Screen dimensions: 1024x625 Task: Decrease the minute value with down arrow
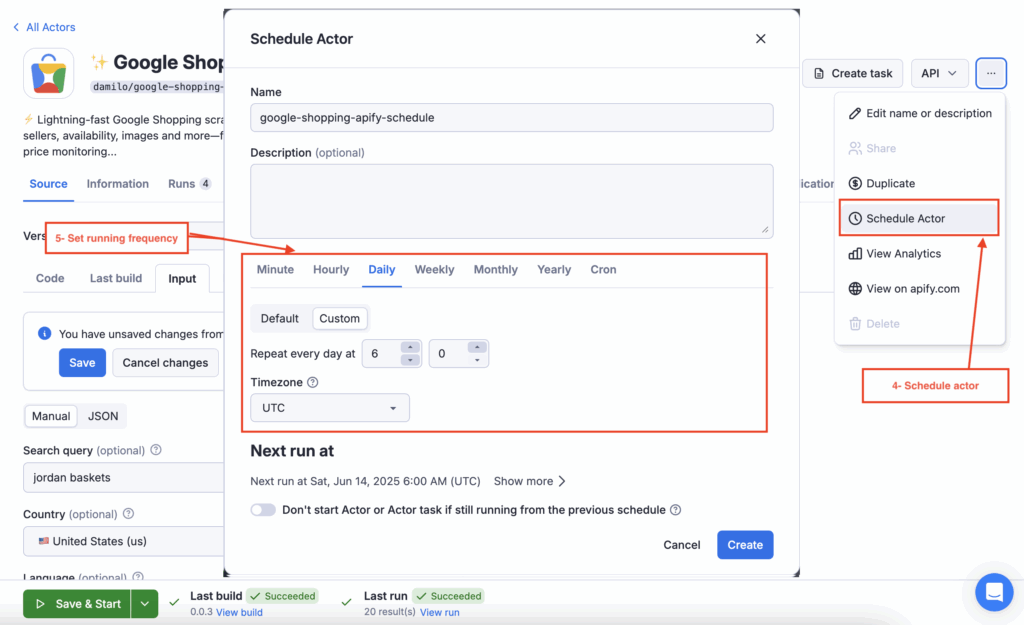click(477, 360)
